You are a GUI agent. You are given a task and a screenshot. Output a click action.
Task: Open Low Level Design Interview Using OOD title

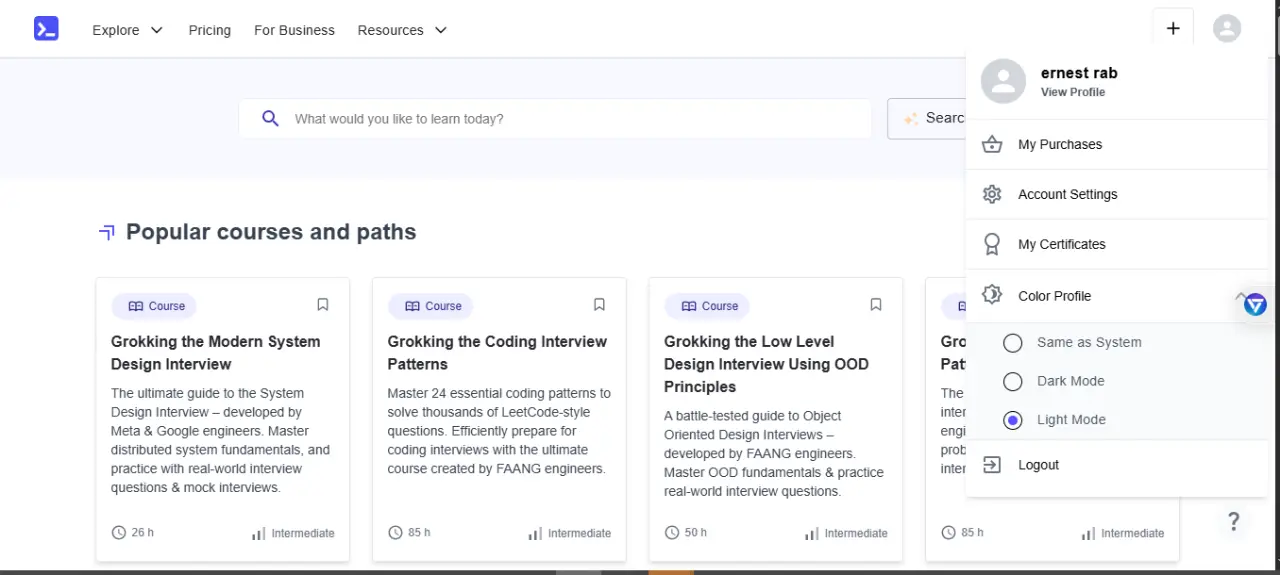click(x=766, y=364)
